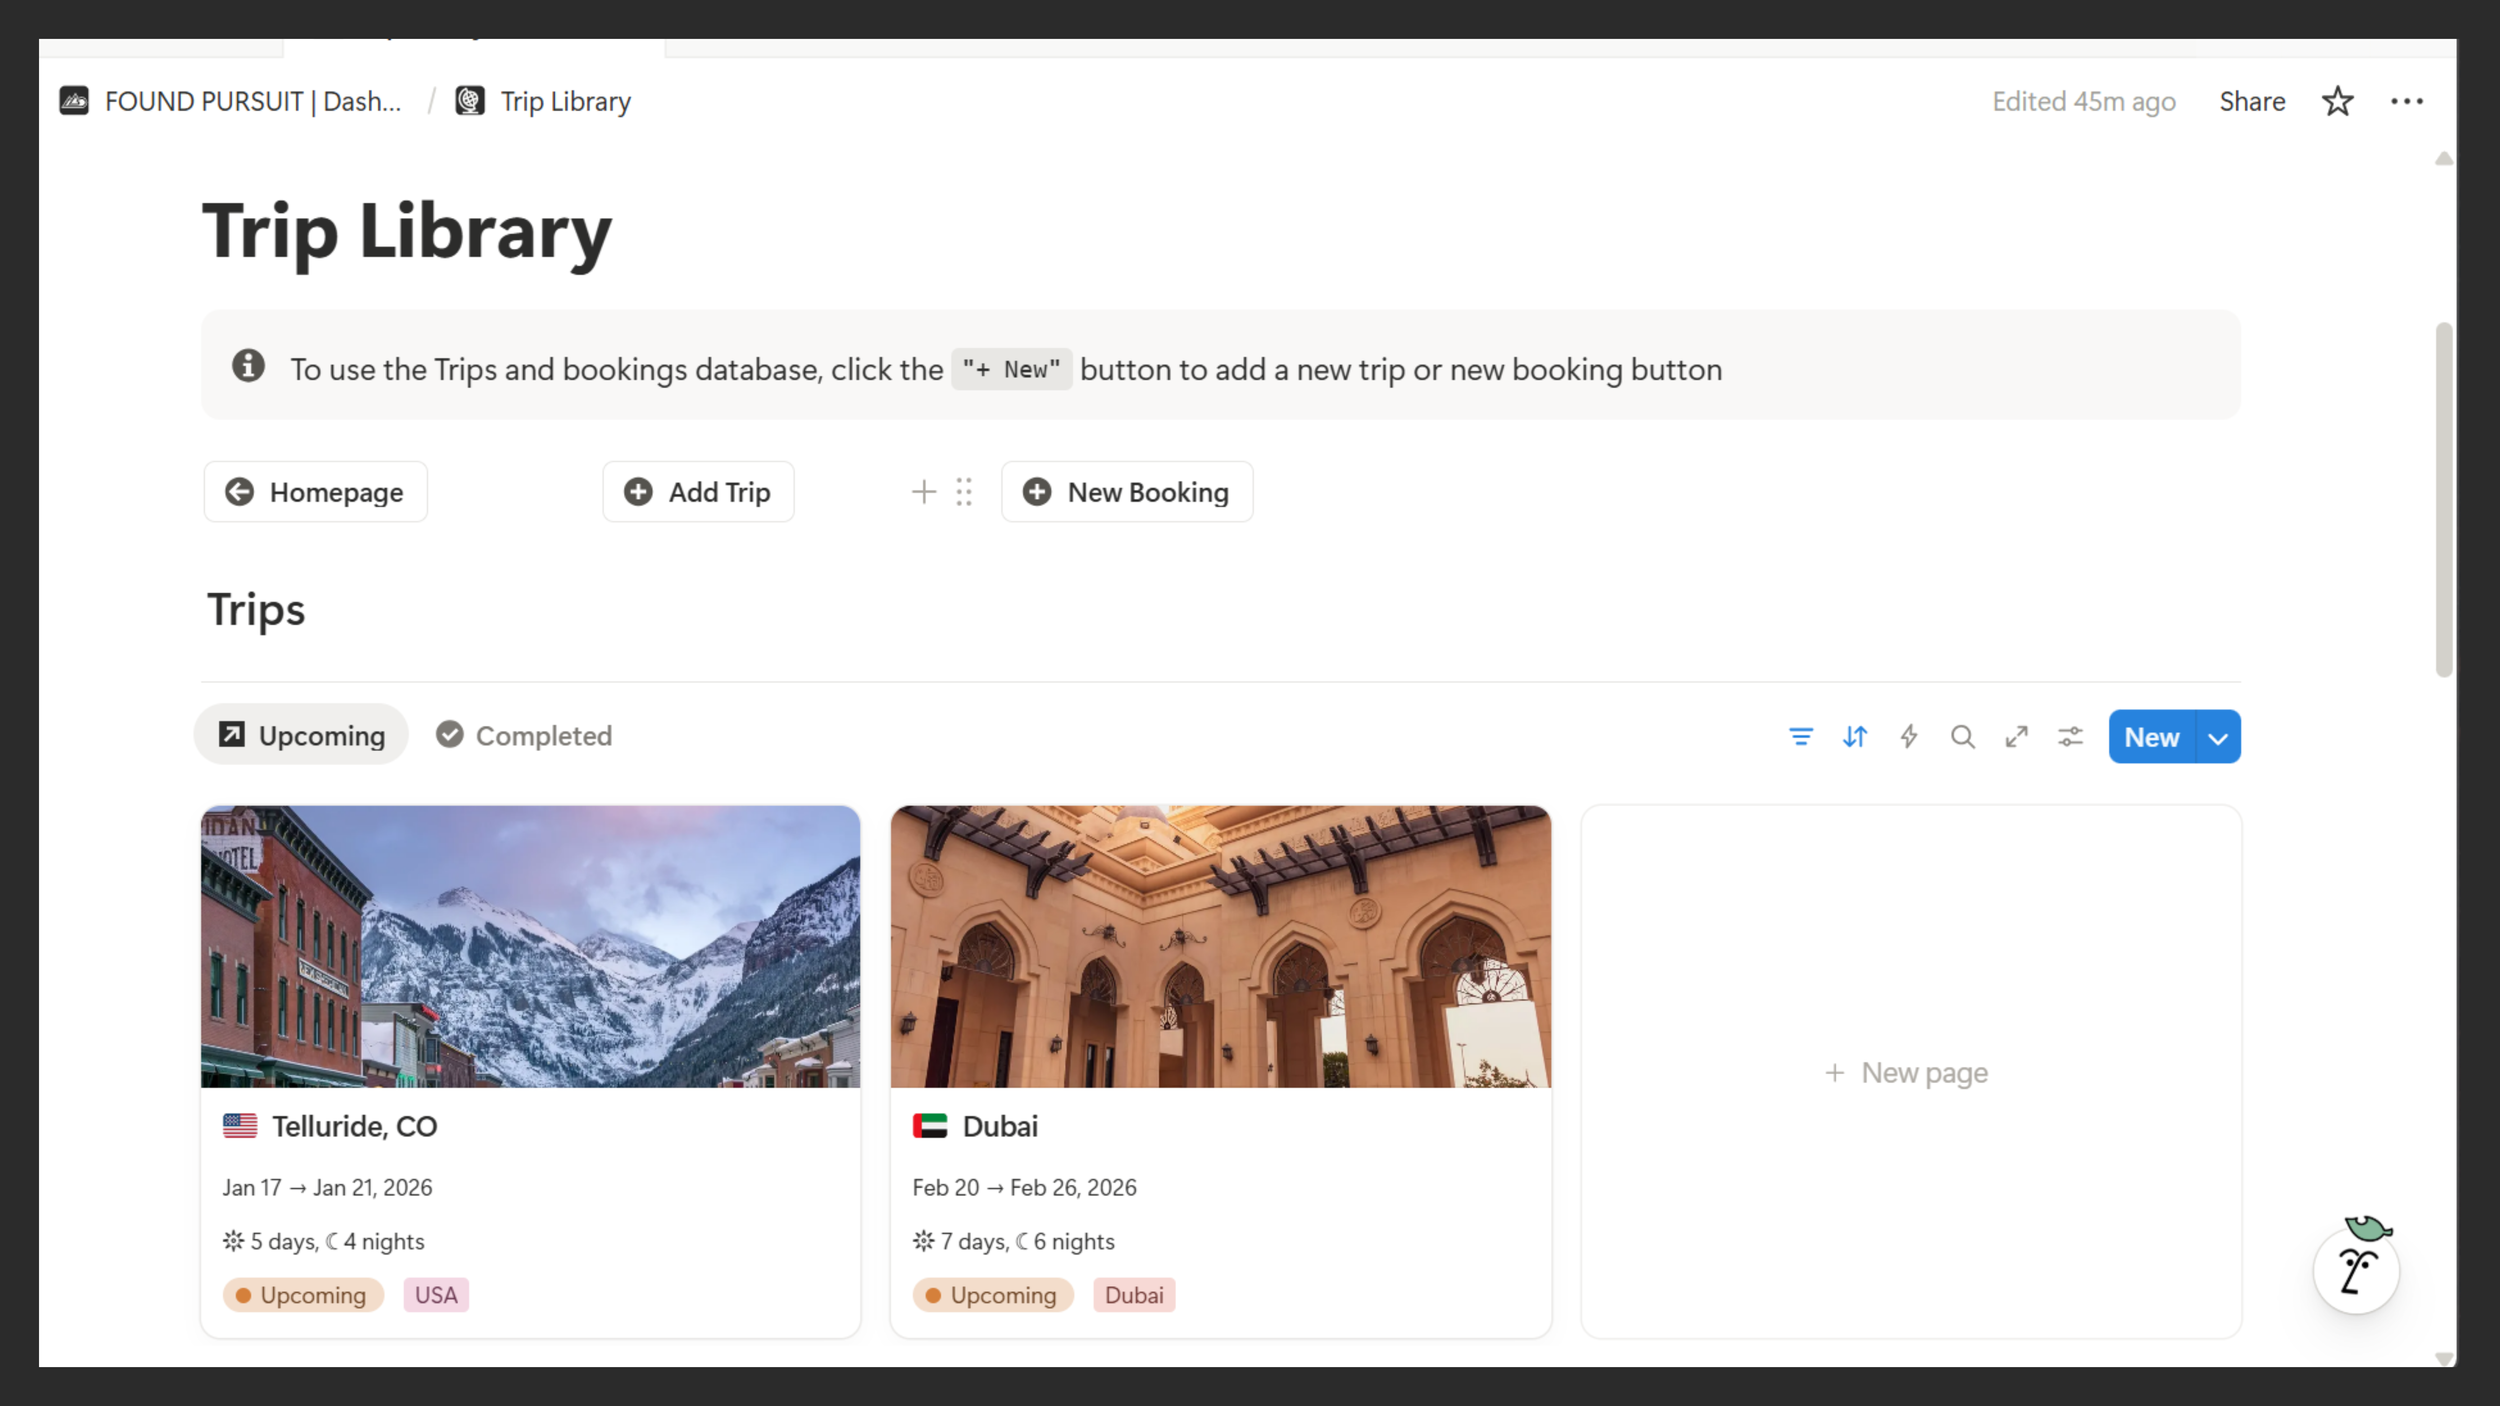2500x1406 pixels.
Task: Click the vertical scrollbar thumb
Action: point(2443,500)
